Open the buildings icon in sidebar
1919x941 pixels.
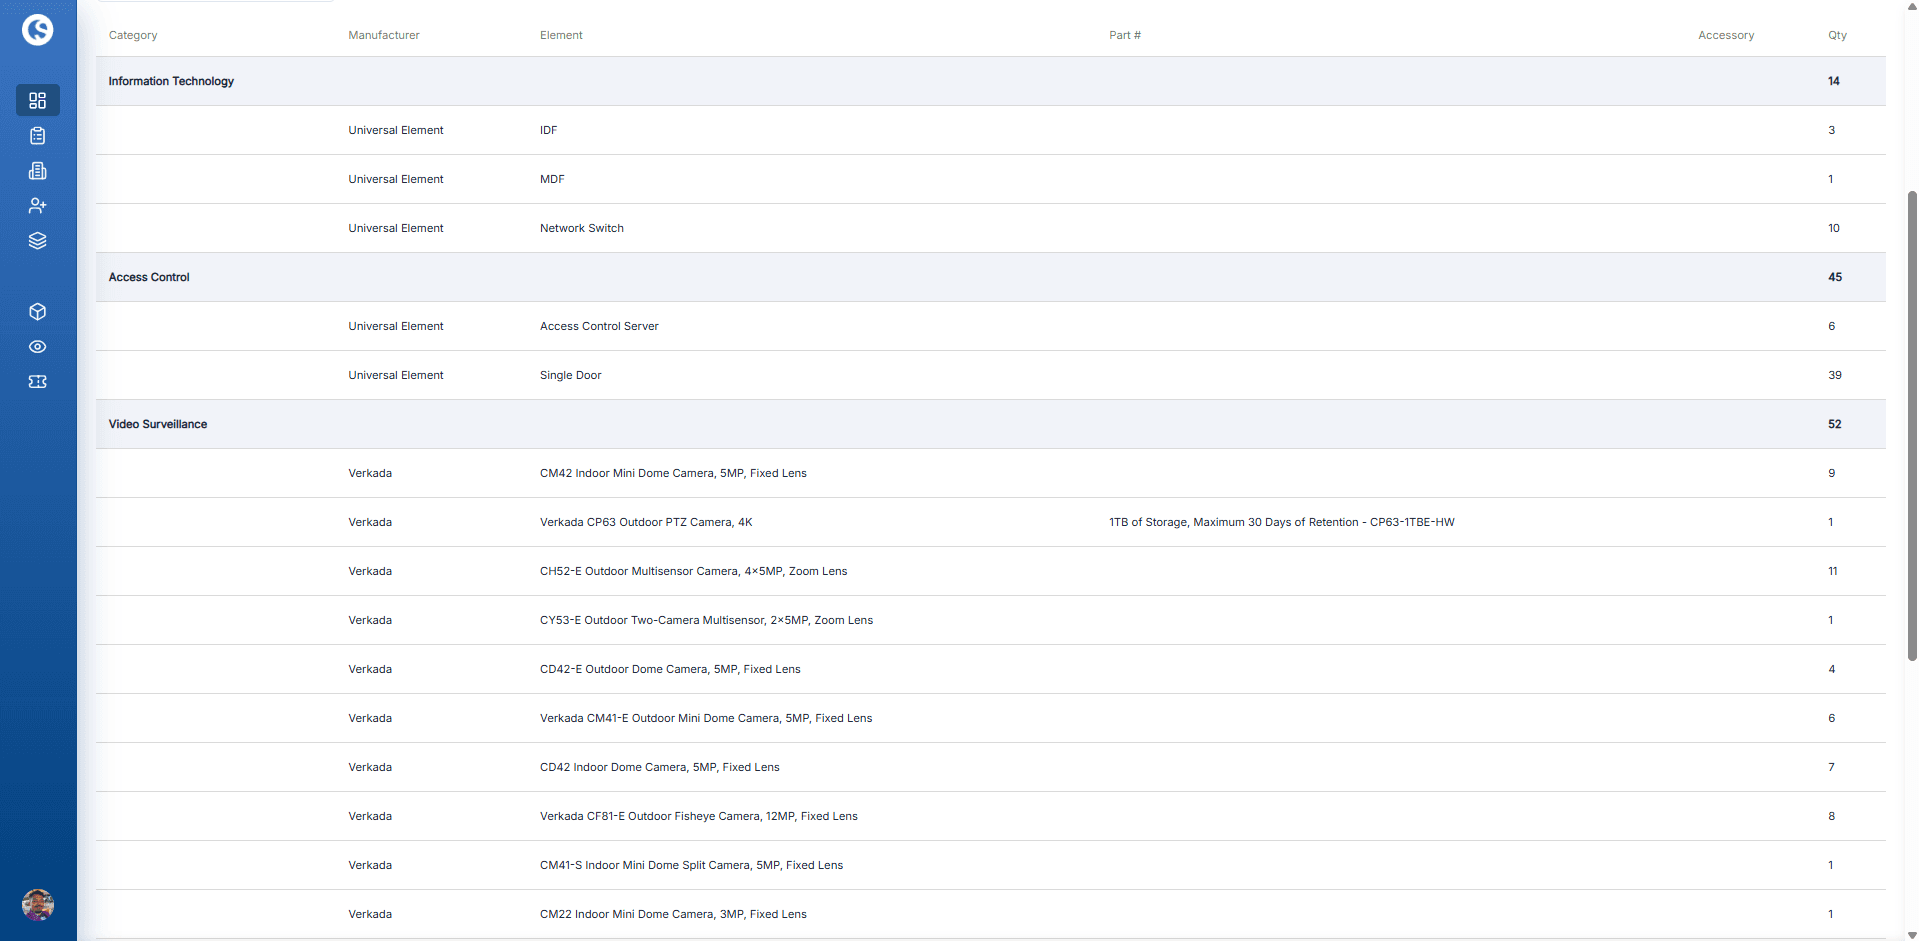[38, 171]
